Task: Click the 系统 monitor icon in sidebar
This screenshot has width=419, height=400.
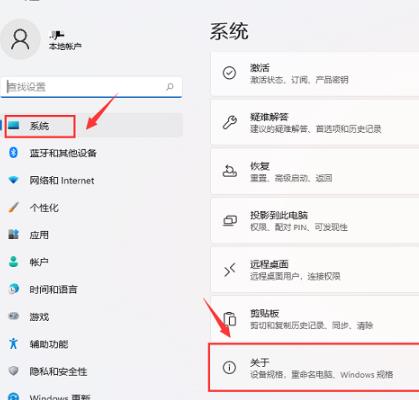Action: (x=14, y=126)
